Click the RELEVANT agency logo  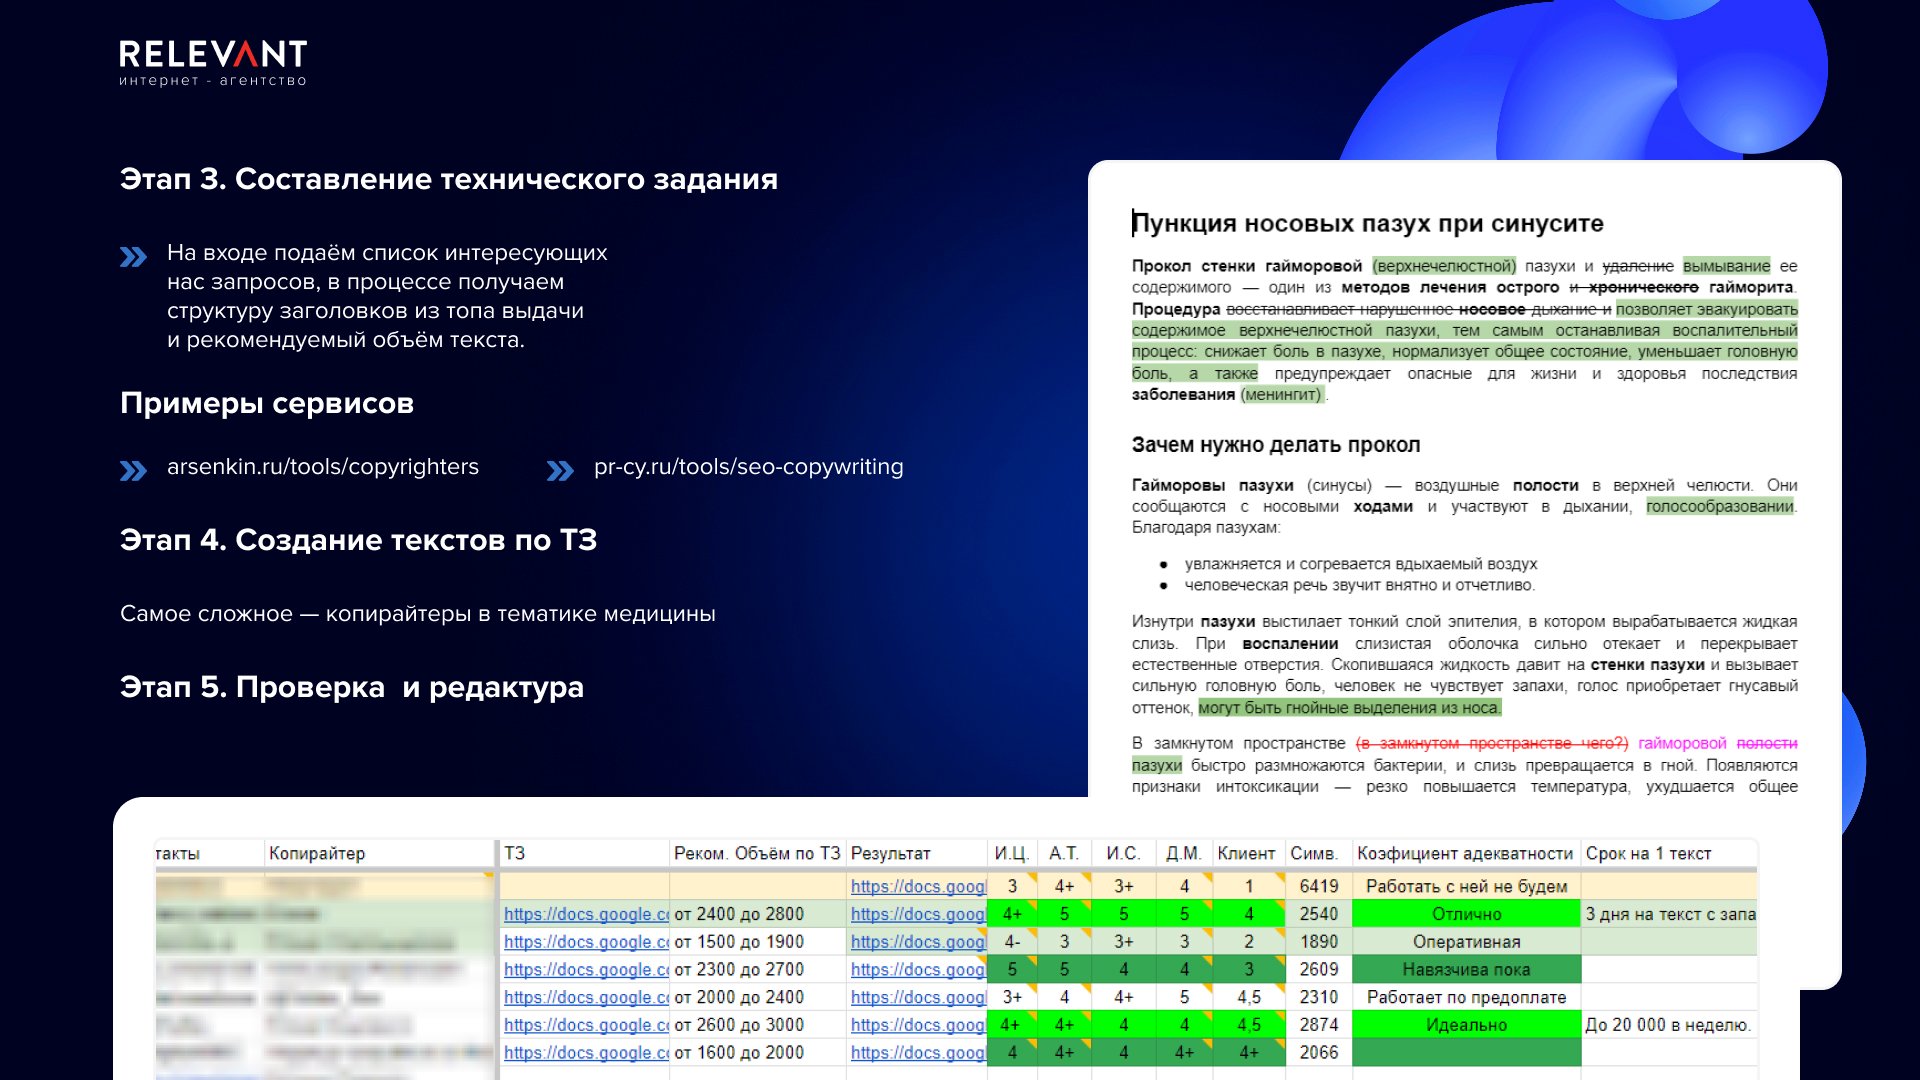(x=212, y=62)
